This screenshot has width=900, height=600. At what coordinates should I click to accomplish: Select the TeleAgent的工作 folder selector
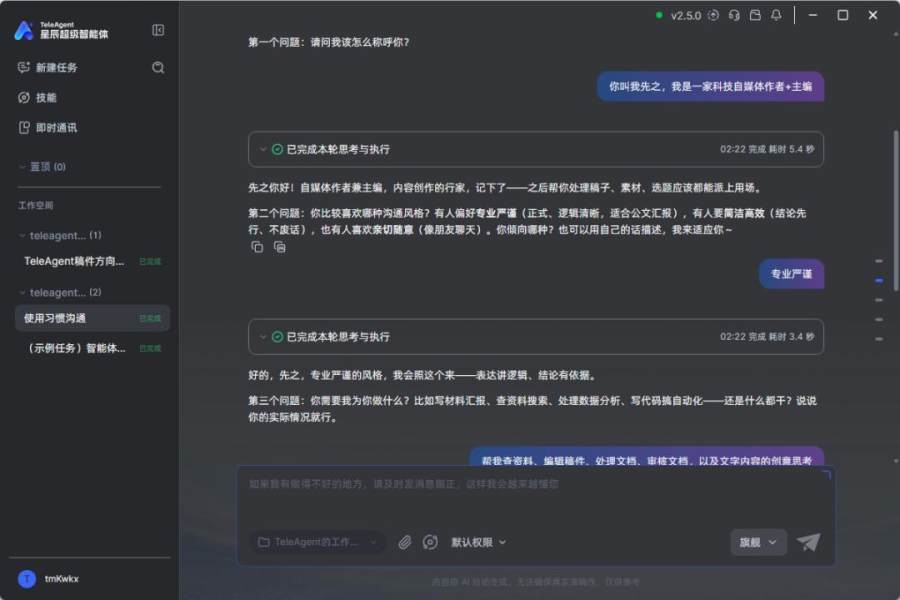(x=317, y=542)
